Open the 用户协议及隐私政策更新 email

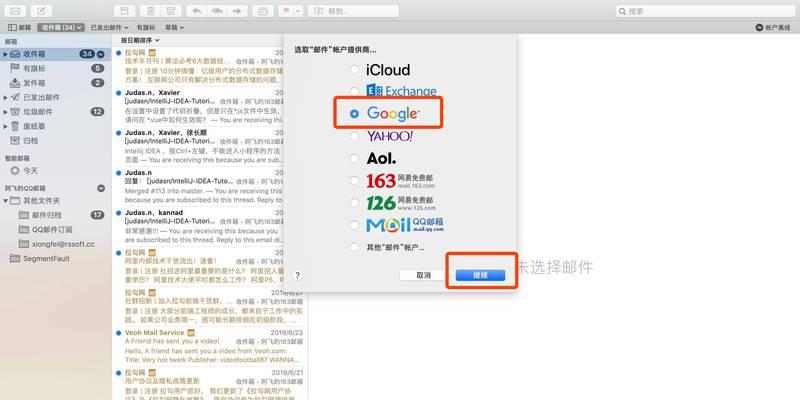209,385
